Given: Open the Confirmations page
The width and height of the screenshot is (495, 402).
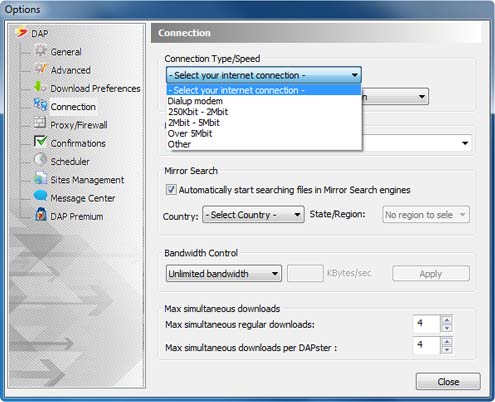Looking at the screenshot, I should pyautogui.click(x=78, y=143).
